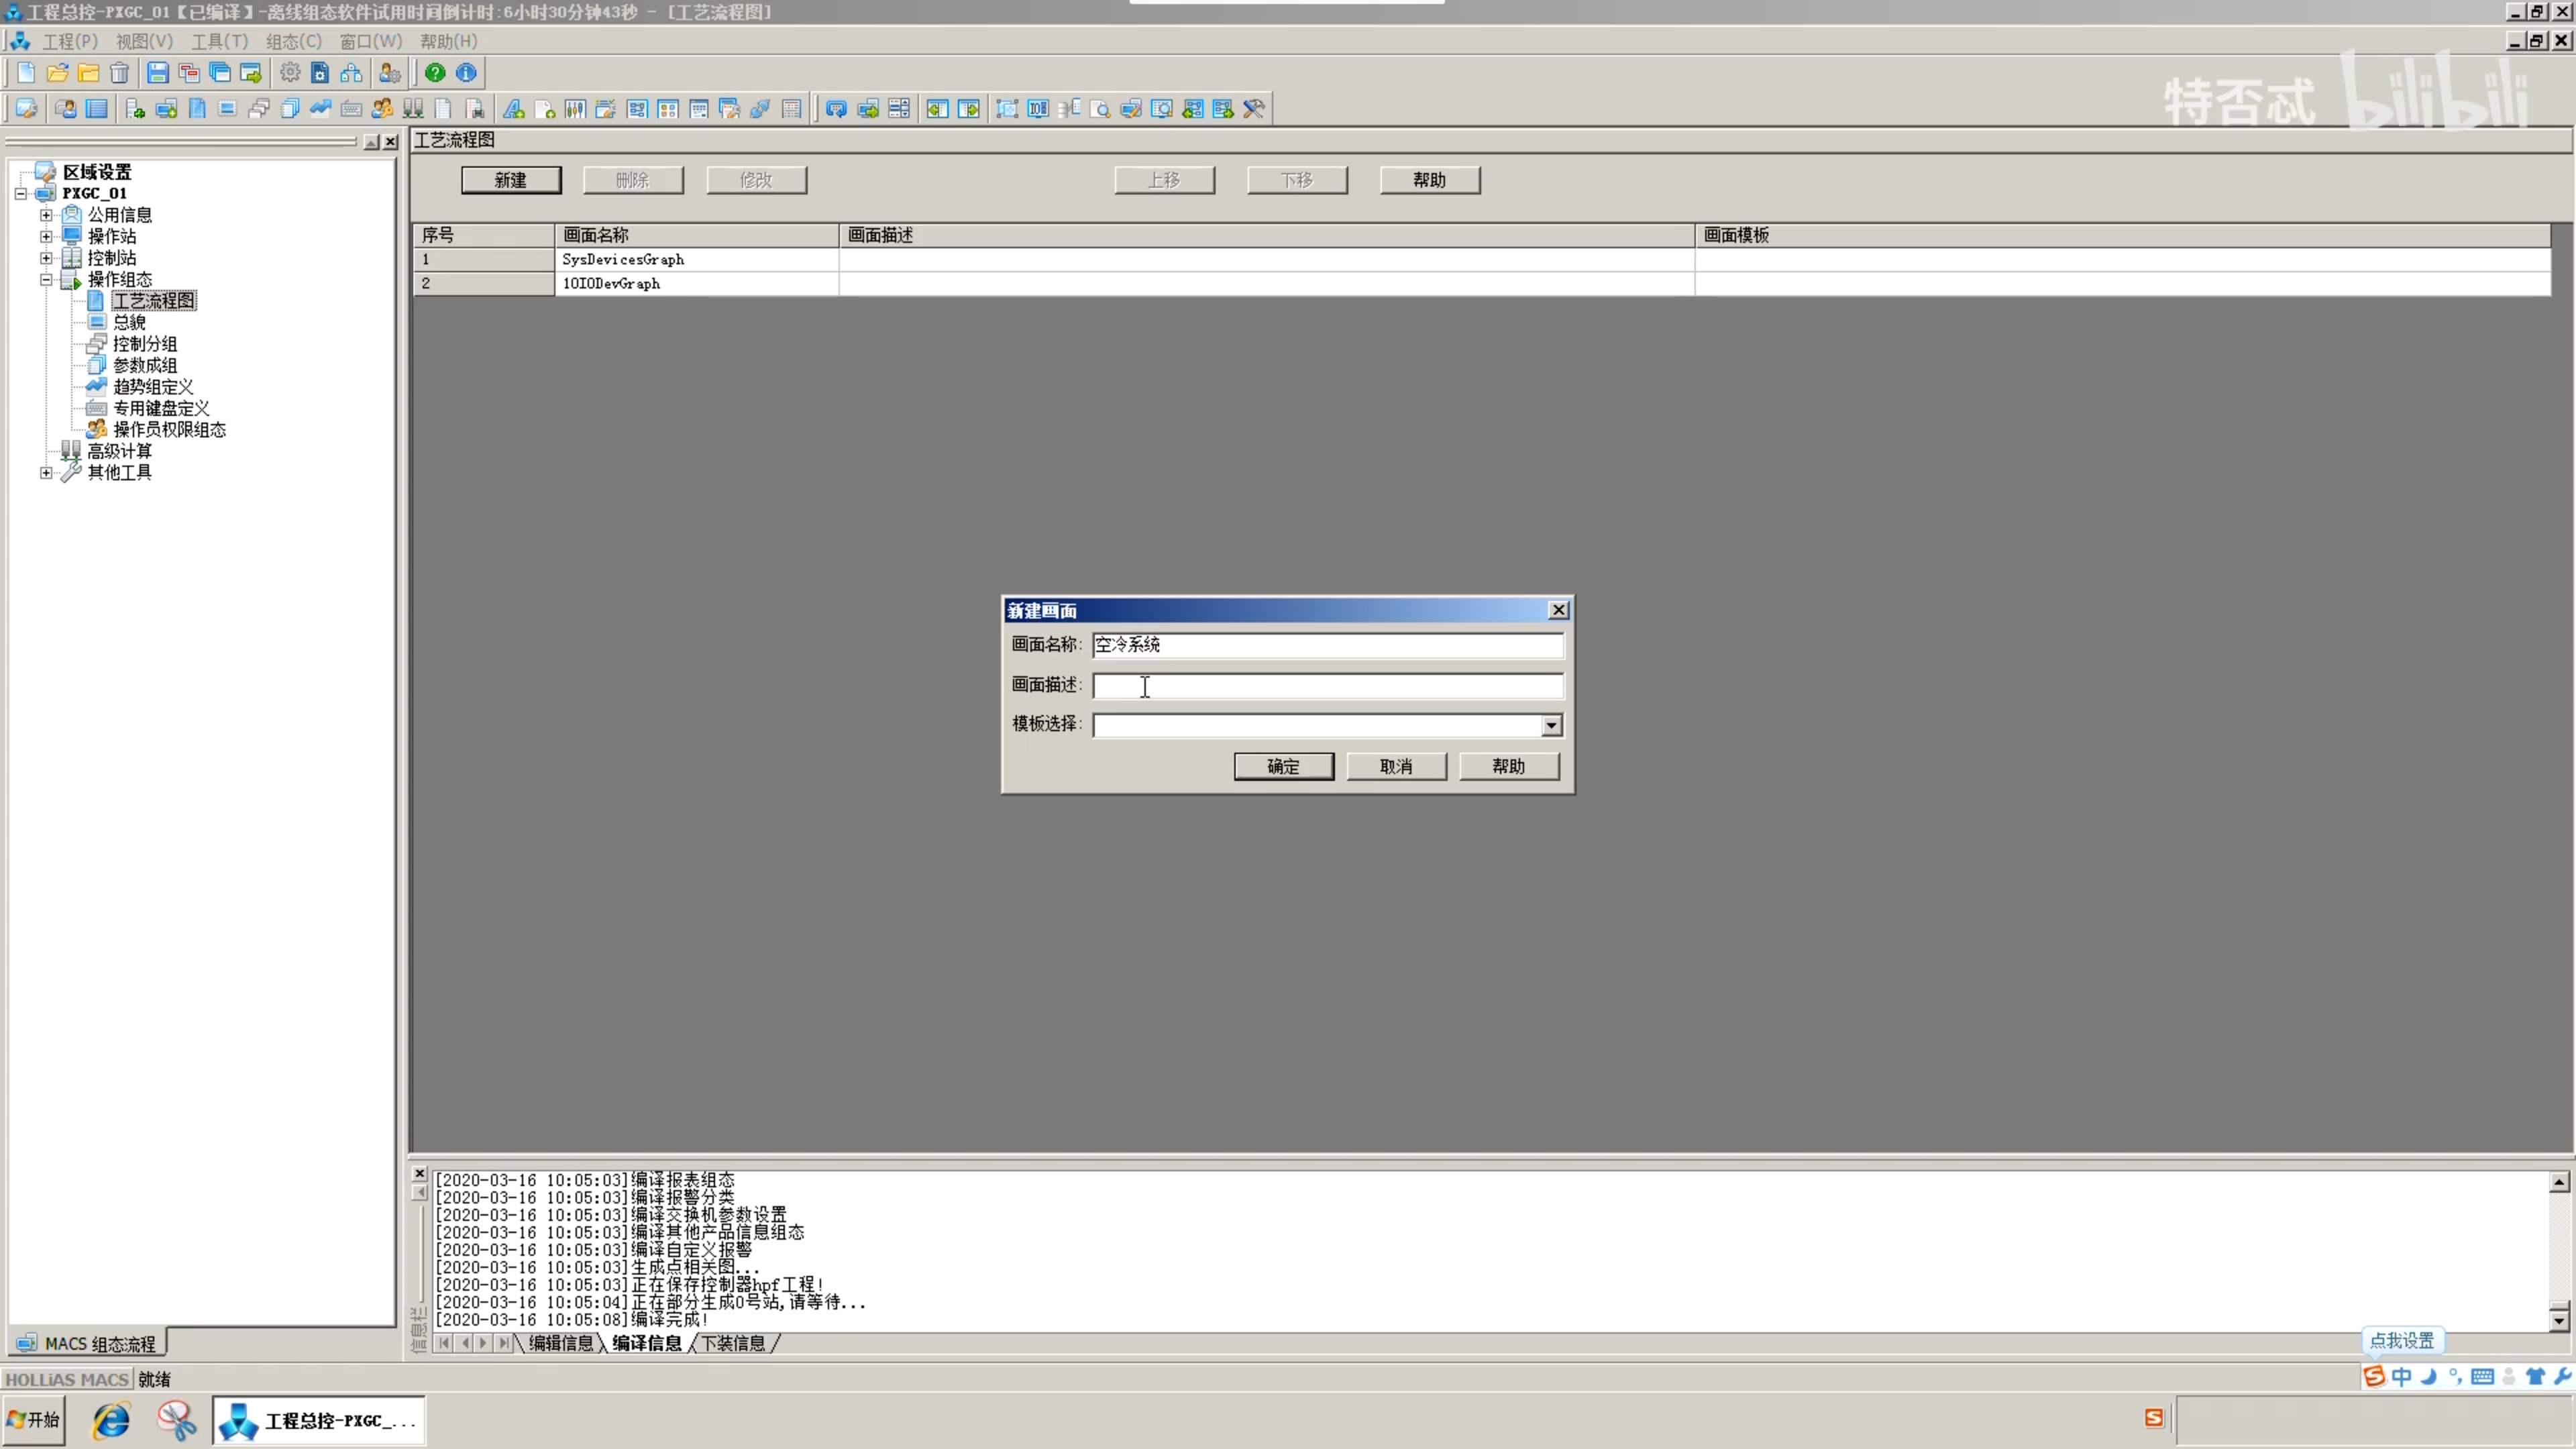Expand the 操作站 tree node
Viewport: 2576px width, 1449px height.
46,236
